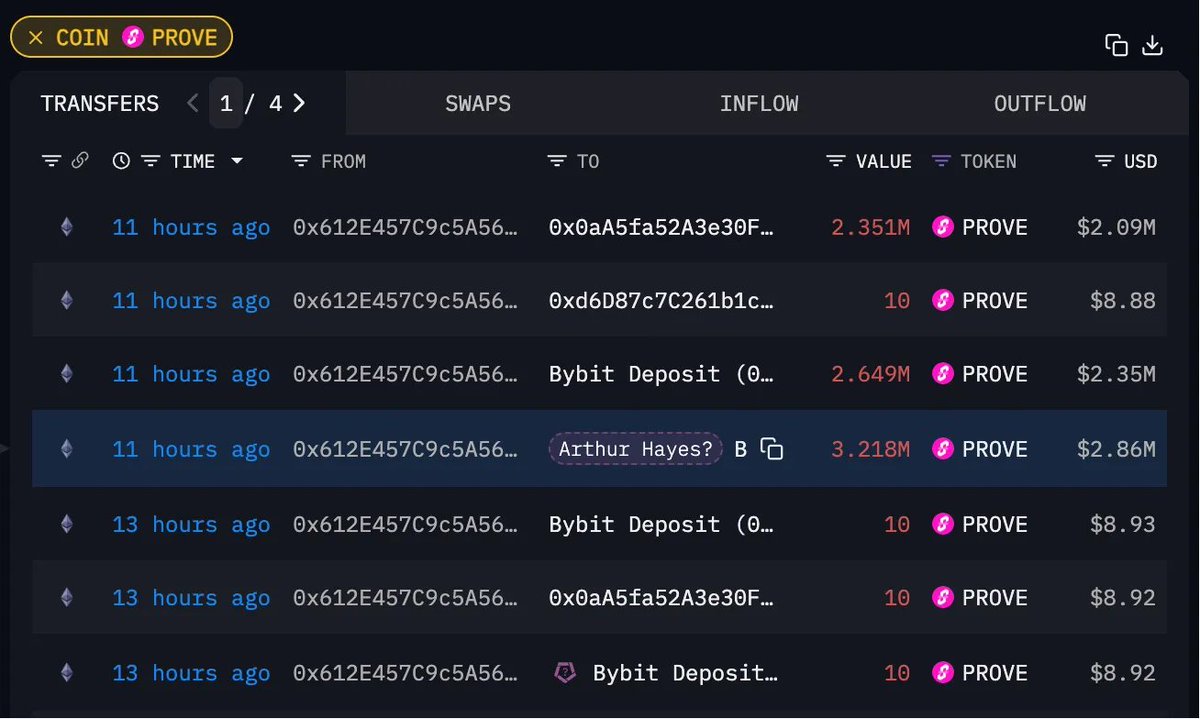Copy the address in the Arthur Hayes row
Viewport: 1200px width, 719px height.
coord(771,449)
